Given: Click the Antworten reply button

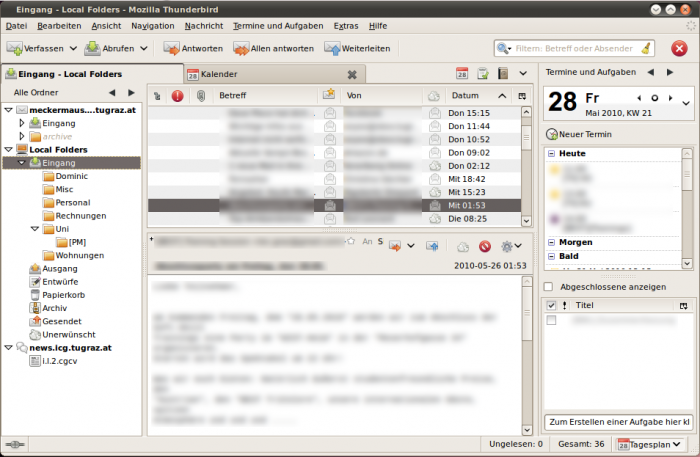Looking at the screenshot, I should (193, 48).
